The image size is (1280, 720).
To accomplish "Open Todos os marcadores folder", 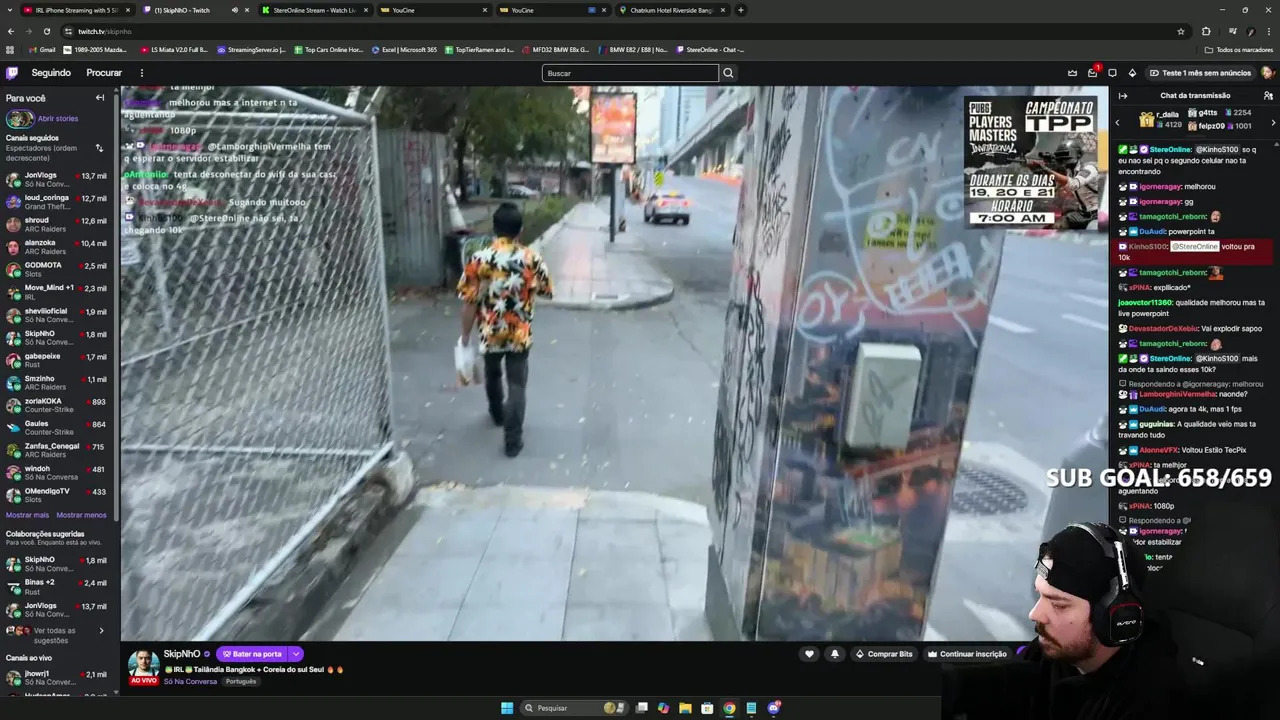I will pos(1239,49).
